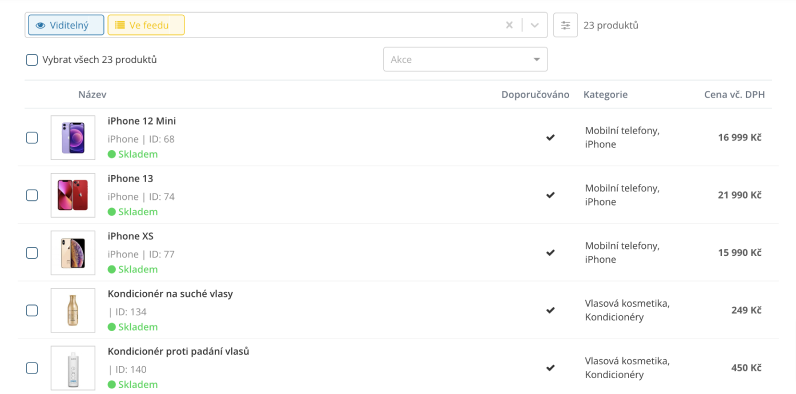Click the 'iPhone | ID: 68' text
Viewport: 796px width, 394px height.
click(x=141, y=139)
